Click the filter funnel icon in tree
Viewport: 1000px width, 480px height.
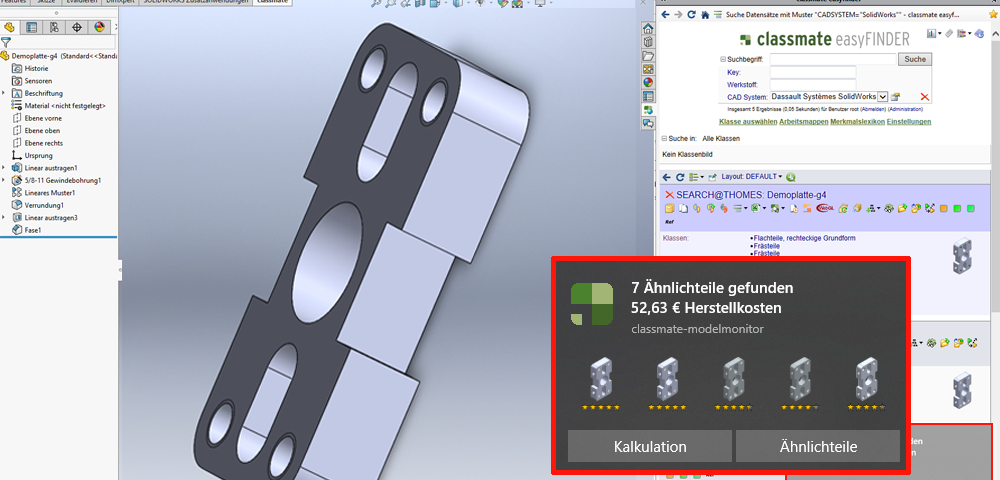(6, 43)
